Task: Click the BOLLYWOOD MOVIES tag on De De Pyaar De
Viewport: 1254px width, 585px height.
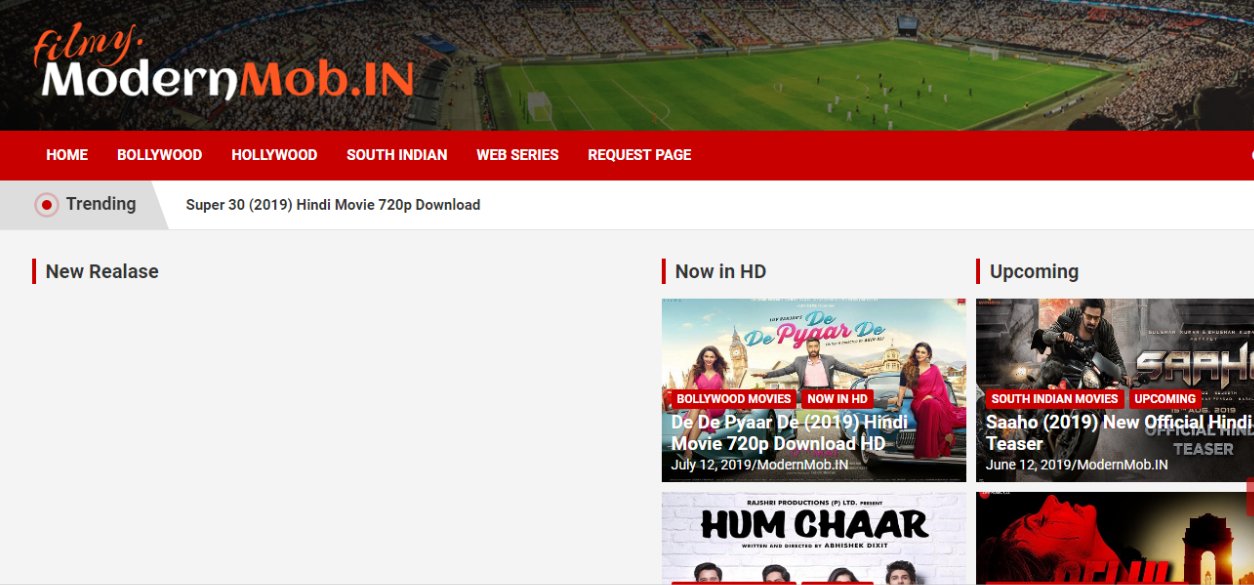Action: click(x=733, y=399)
